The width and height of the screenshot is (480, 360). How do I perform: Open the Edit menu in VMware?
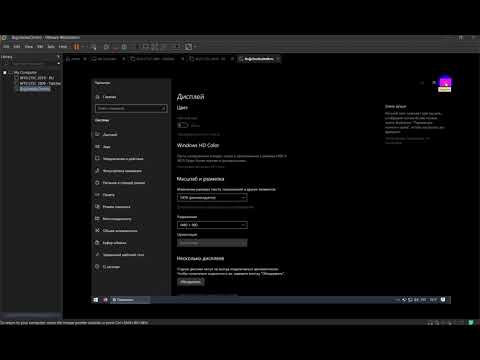click(17, 47)
